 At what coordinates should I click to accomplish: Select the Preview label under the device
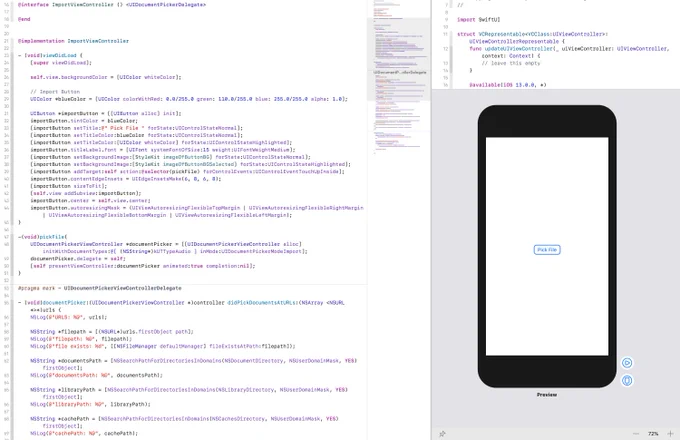[547, 394]
